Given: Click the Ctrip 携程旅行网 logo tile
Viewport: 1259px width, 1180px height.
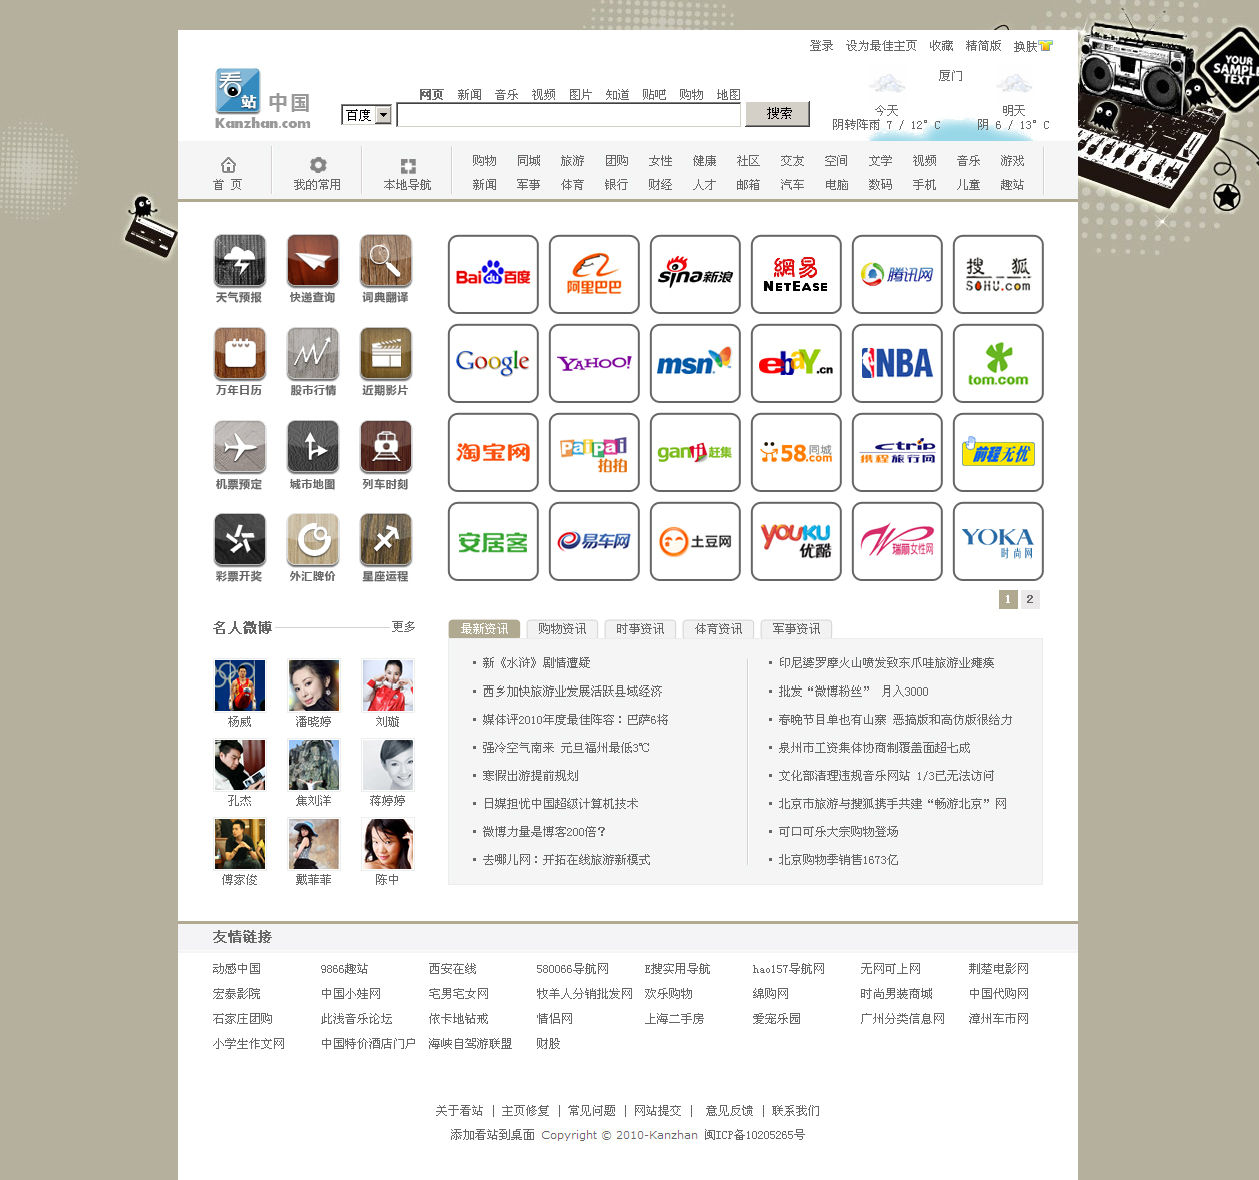Looking at the screenshot, I should pyautogui.click(x=897, y=452).
